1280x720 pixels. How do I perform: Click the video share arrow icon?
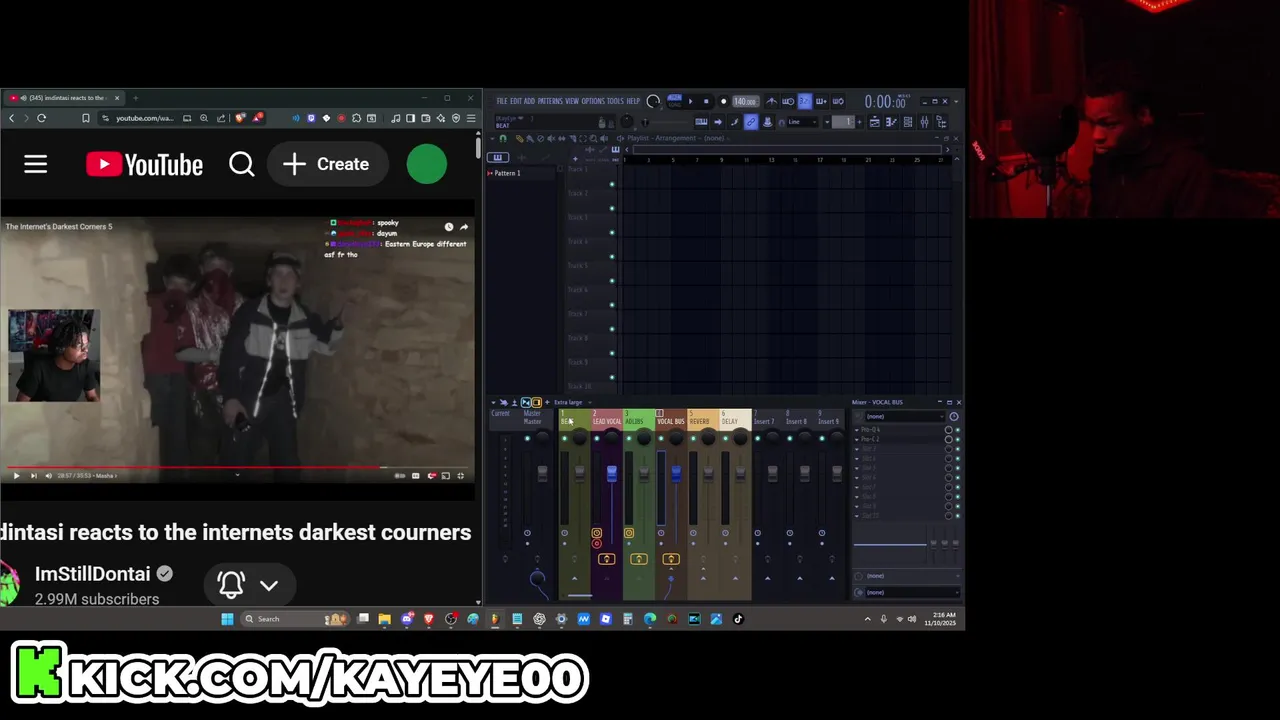(x=464, y=227)
